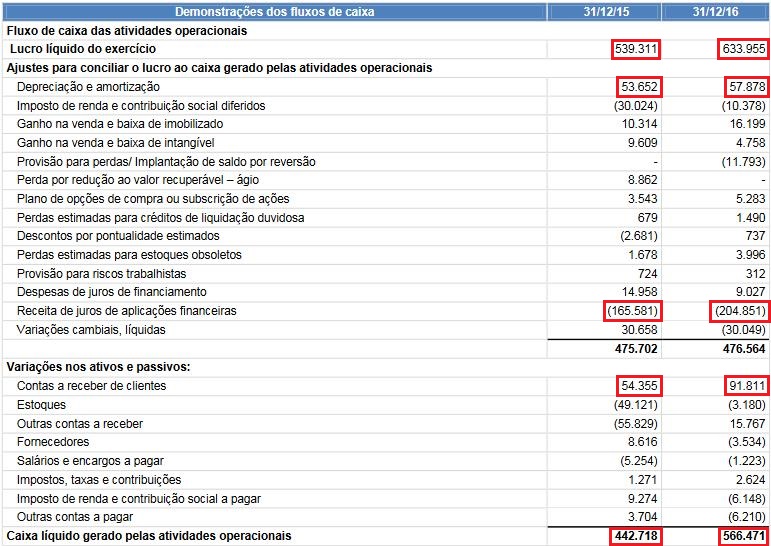Select the subtotal 476.564
The height and width of the screenshot is (546, 771).
coord(744,349)
